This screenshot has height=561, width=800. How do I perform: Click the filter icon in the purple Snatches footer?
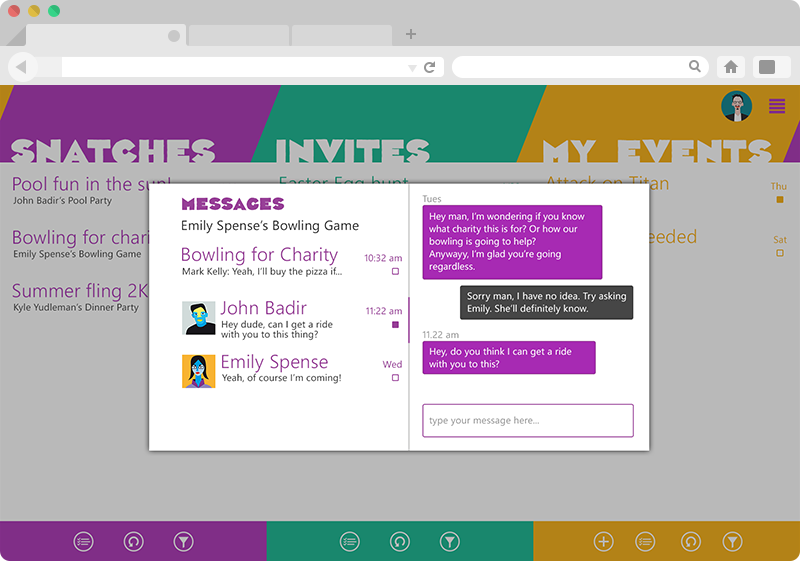point(183,542)
